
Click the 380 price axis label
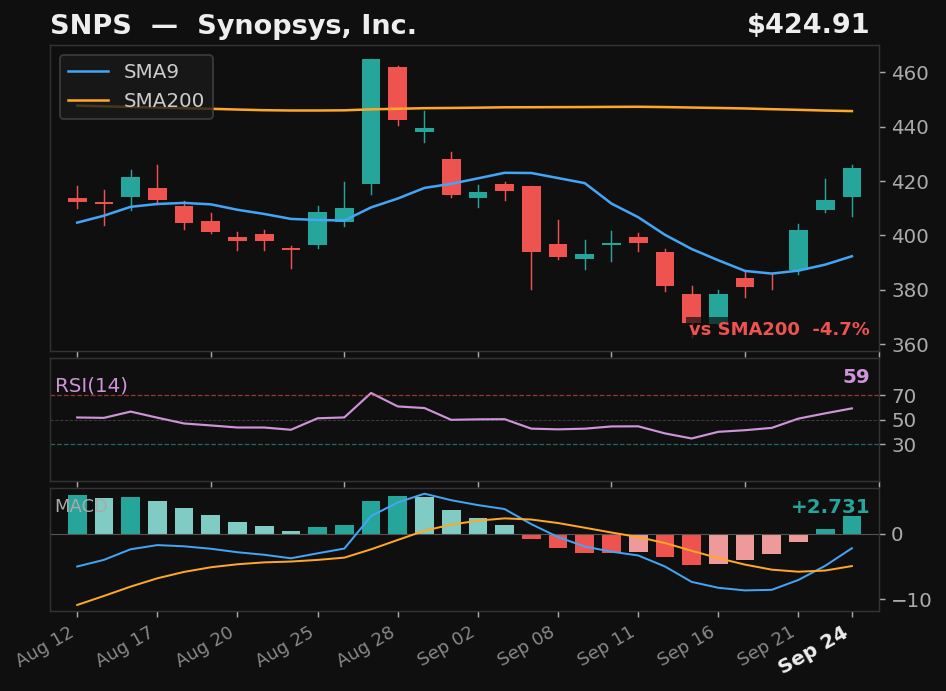coord(912,290)
